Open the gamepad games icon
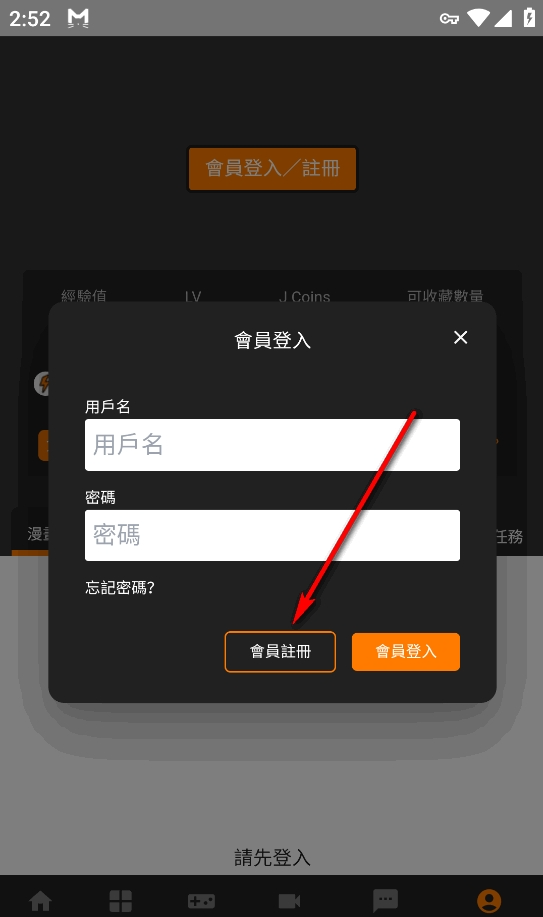Image resolution: width=543 pixels, height=917 pixels. click(x=201, y=901)
